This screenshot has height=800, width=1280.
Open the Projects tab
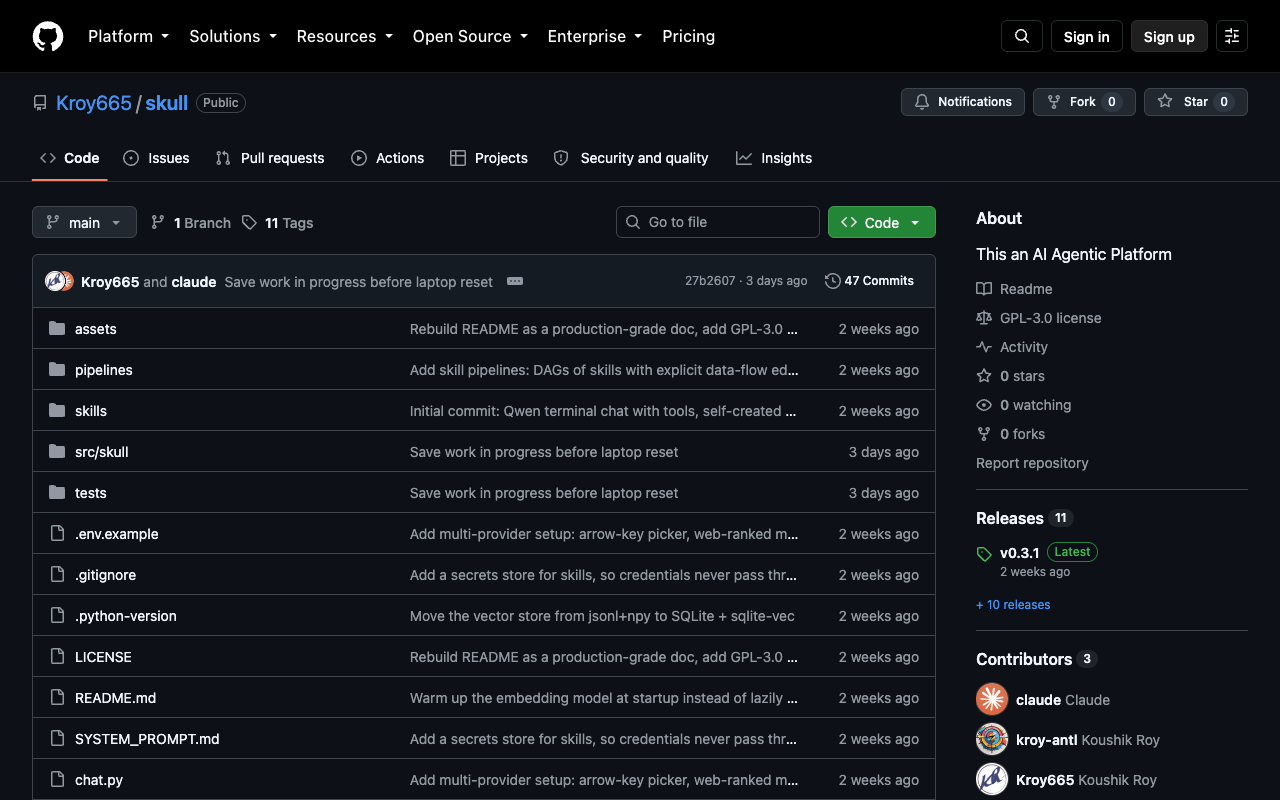489,158
